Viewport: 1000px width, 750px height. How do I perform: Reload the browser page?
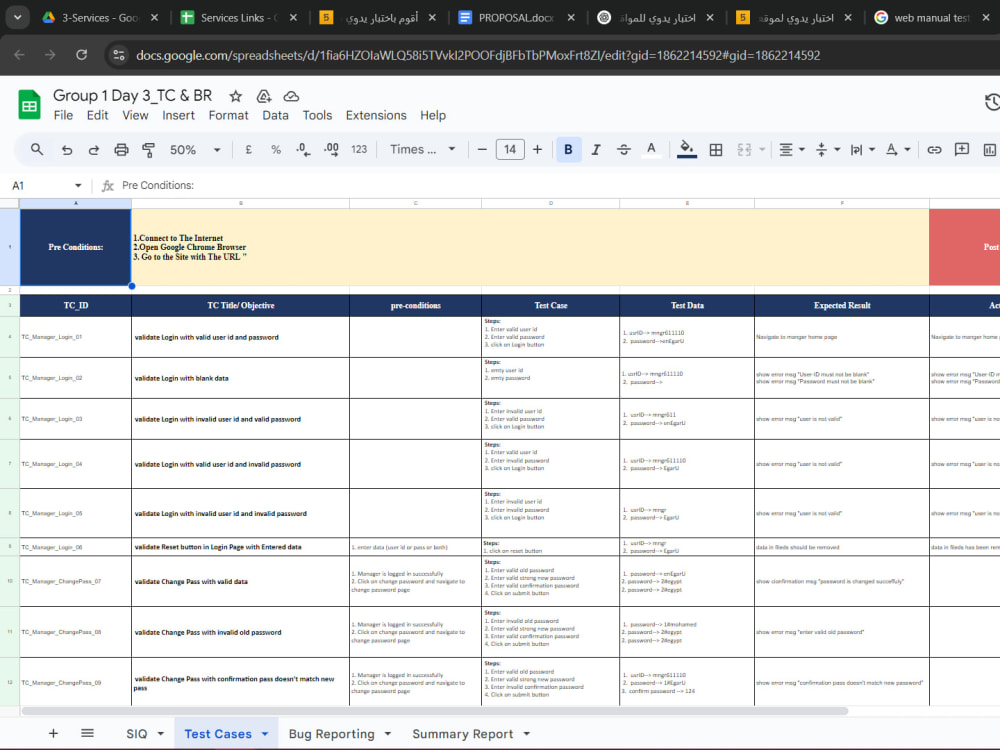(82, 55)
